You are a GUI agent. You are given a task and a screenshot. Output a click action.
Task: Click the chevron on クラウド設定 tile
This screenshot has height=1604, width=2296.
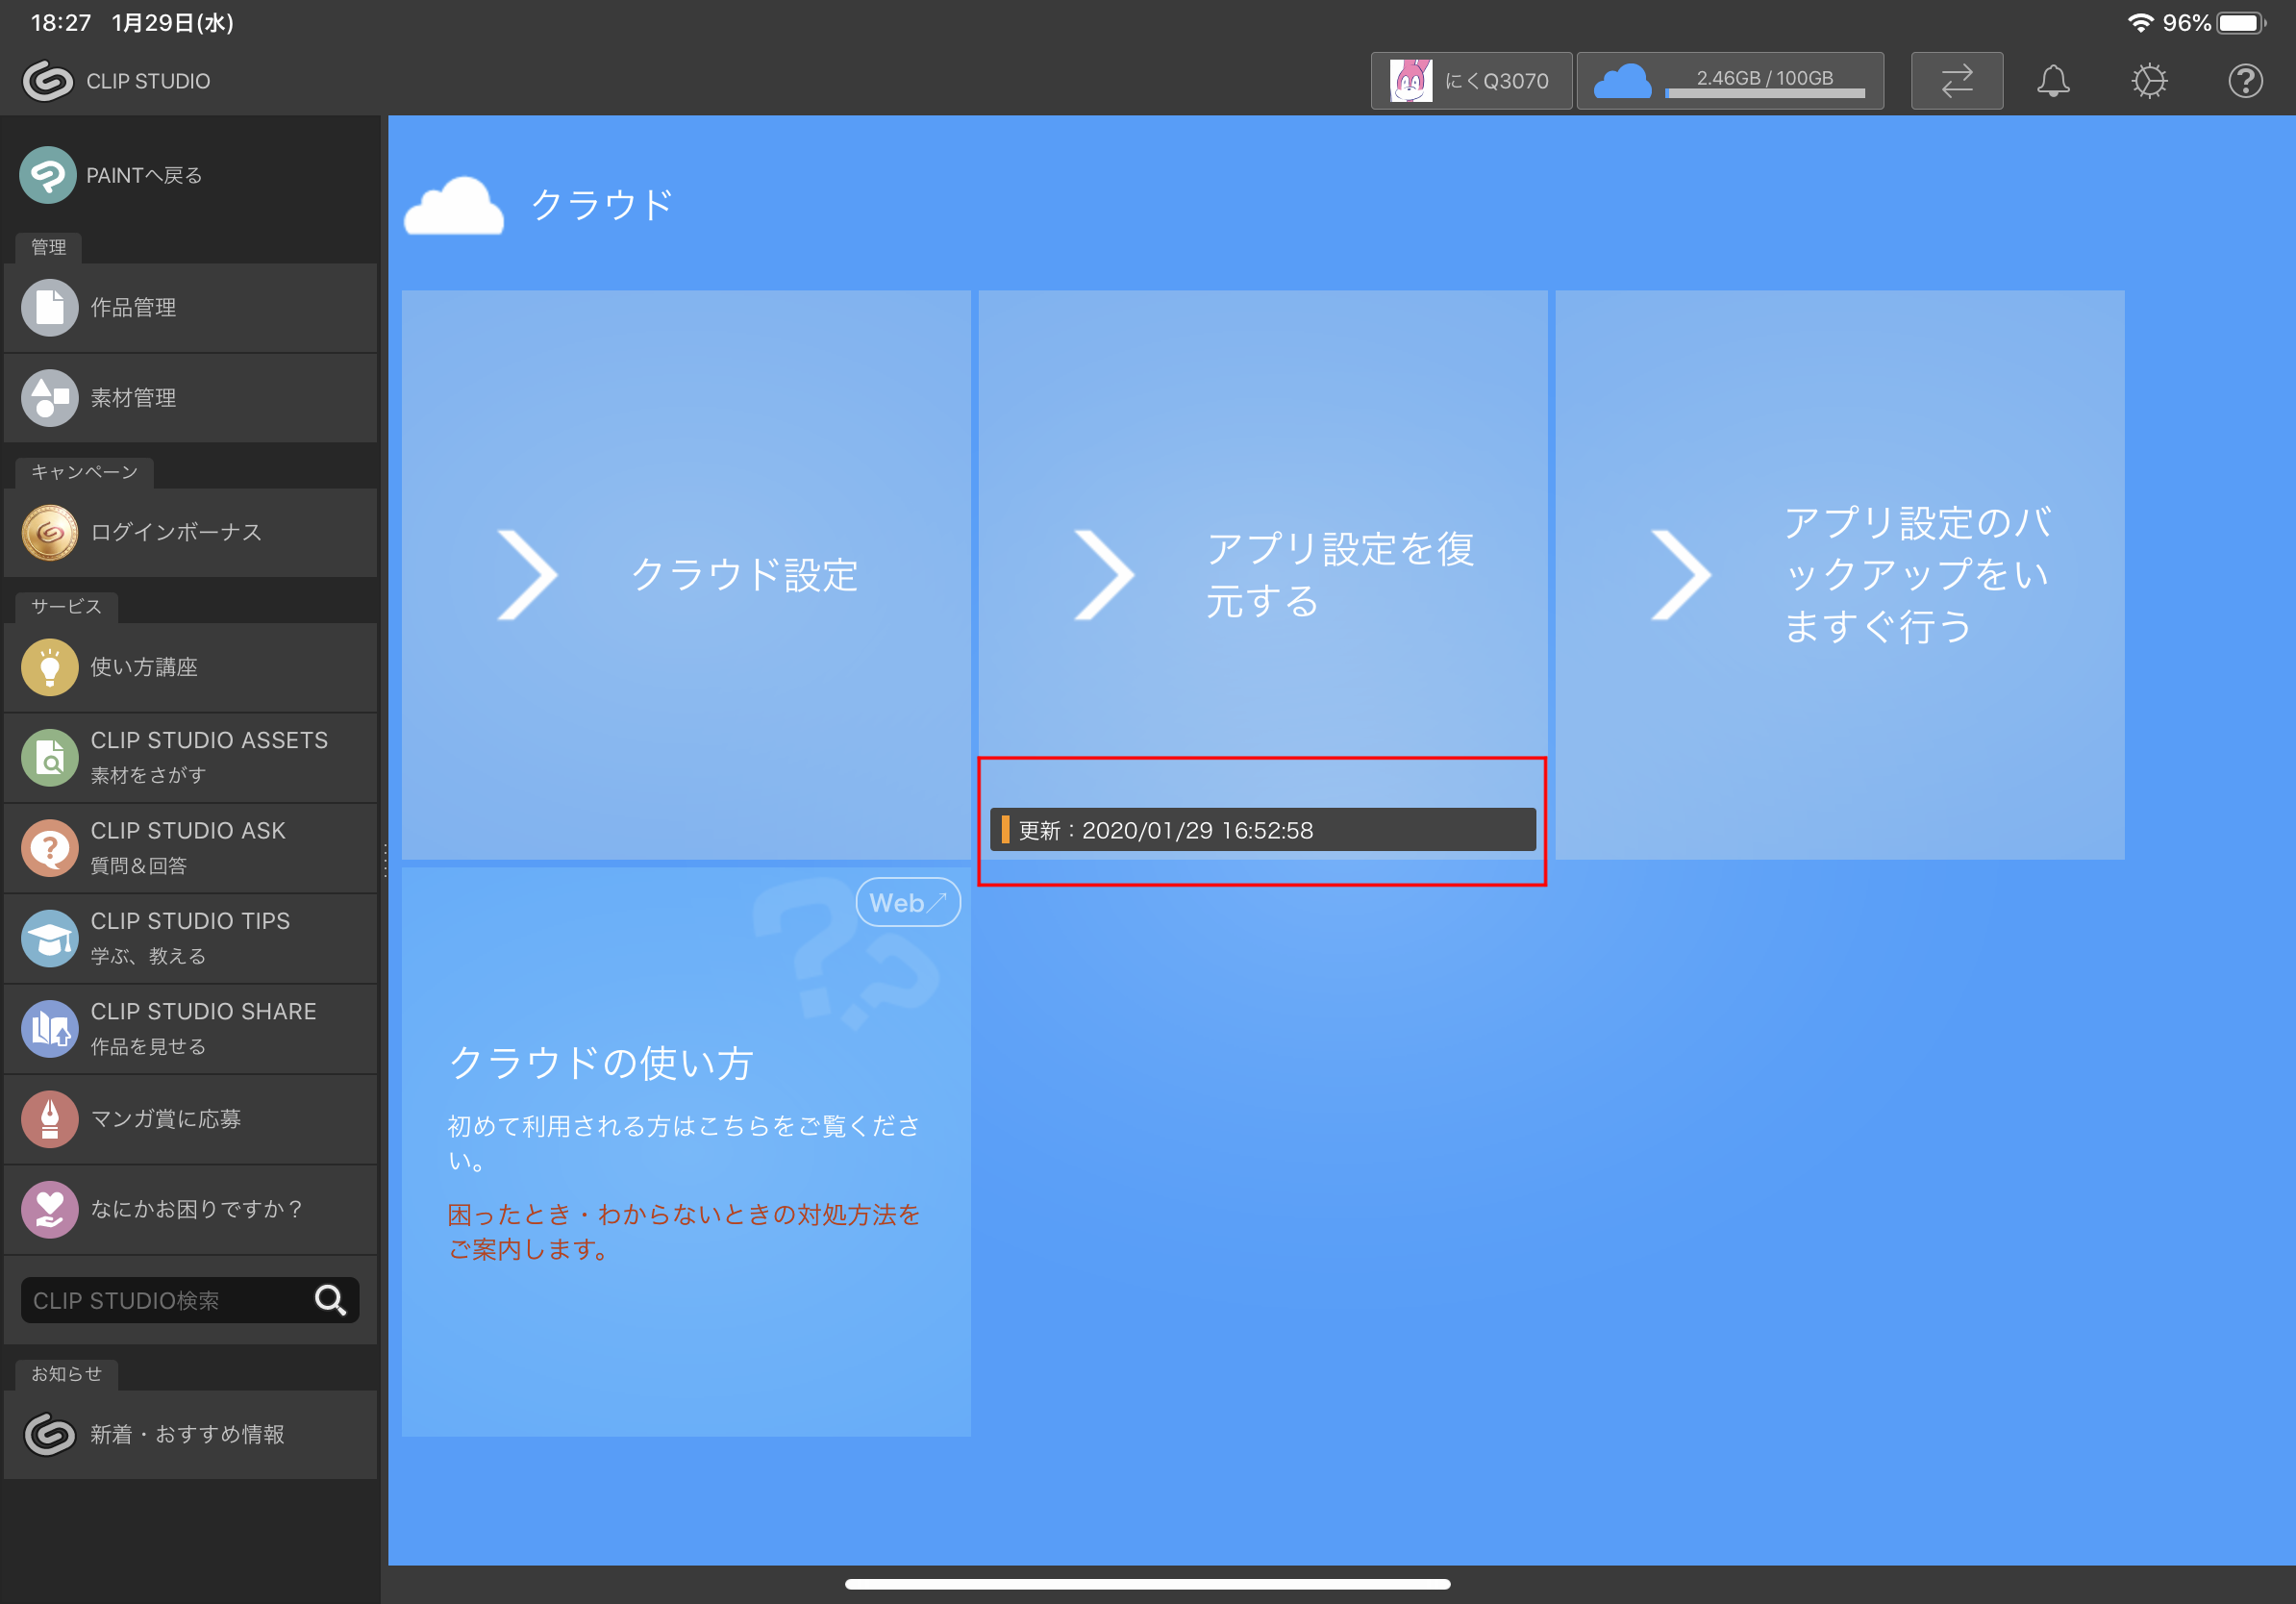click(527, 574)
